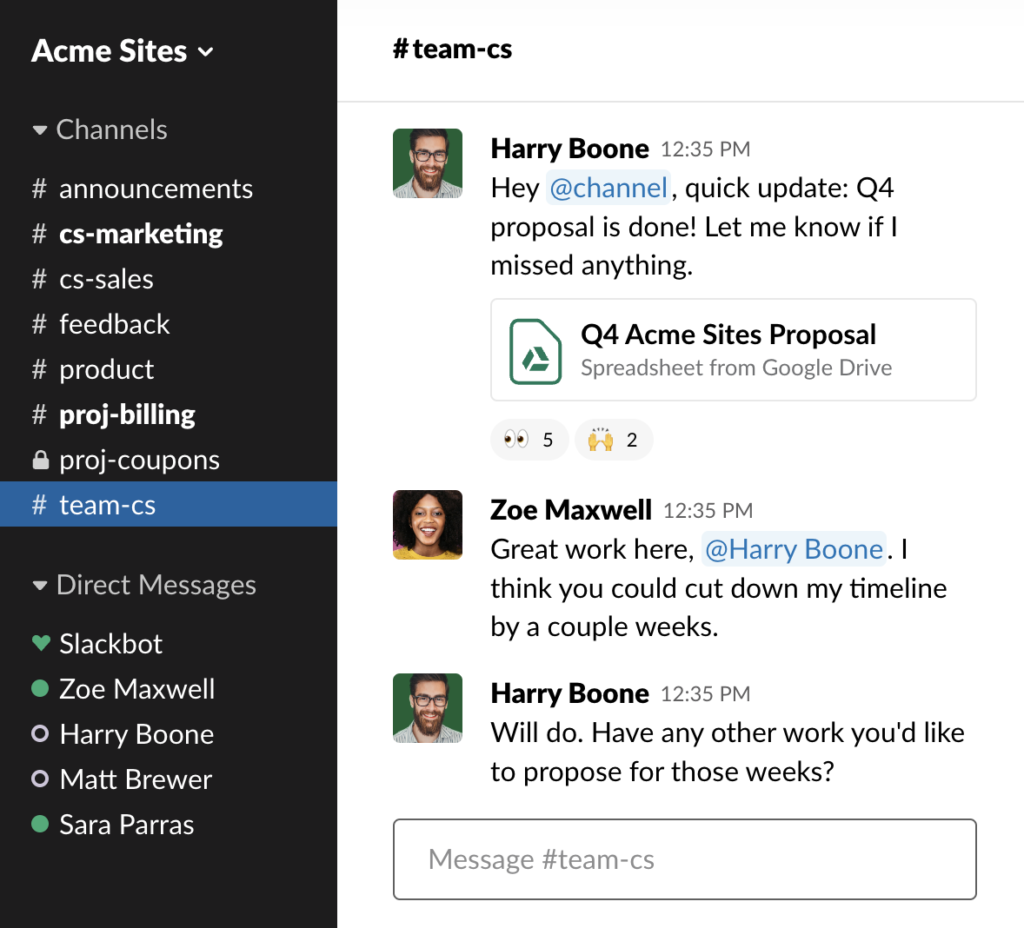Click the @Harry Boone mention
Screen dimensions: 1024x928
pyautogui.click(x=793, y=549)
